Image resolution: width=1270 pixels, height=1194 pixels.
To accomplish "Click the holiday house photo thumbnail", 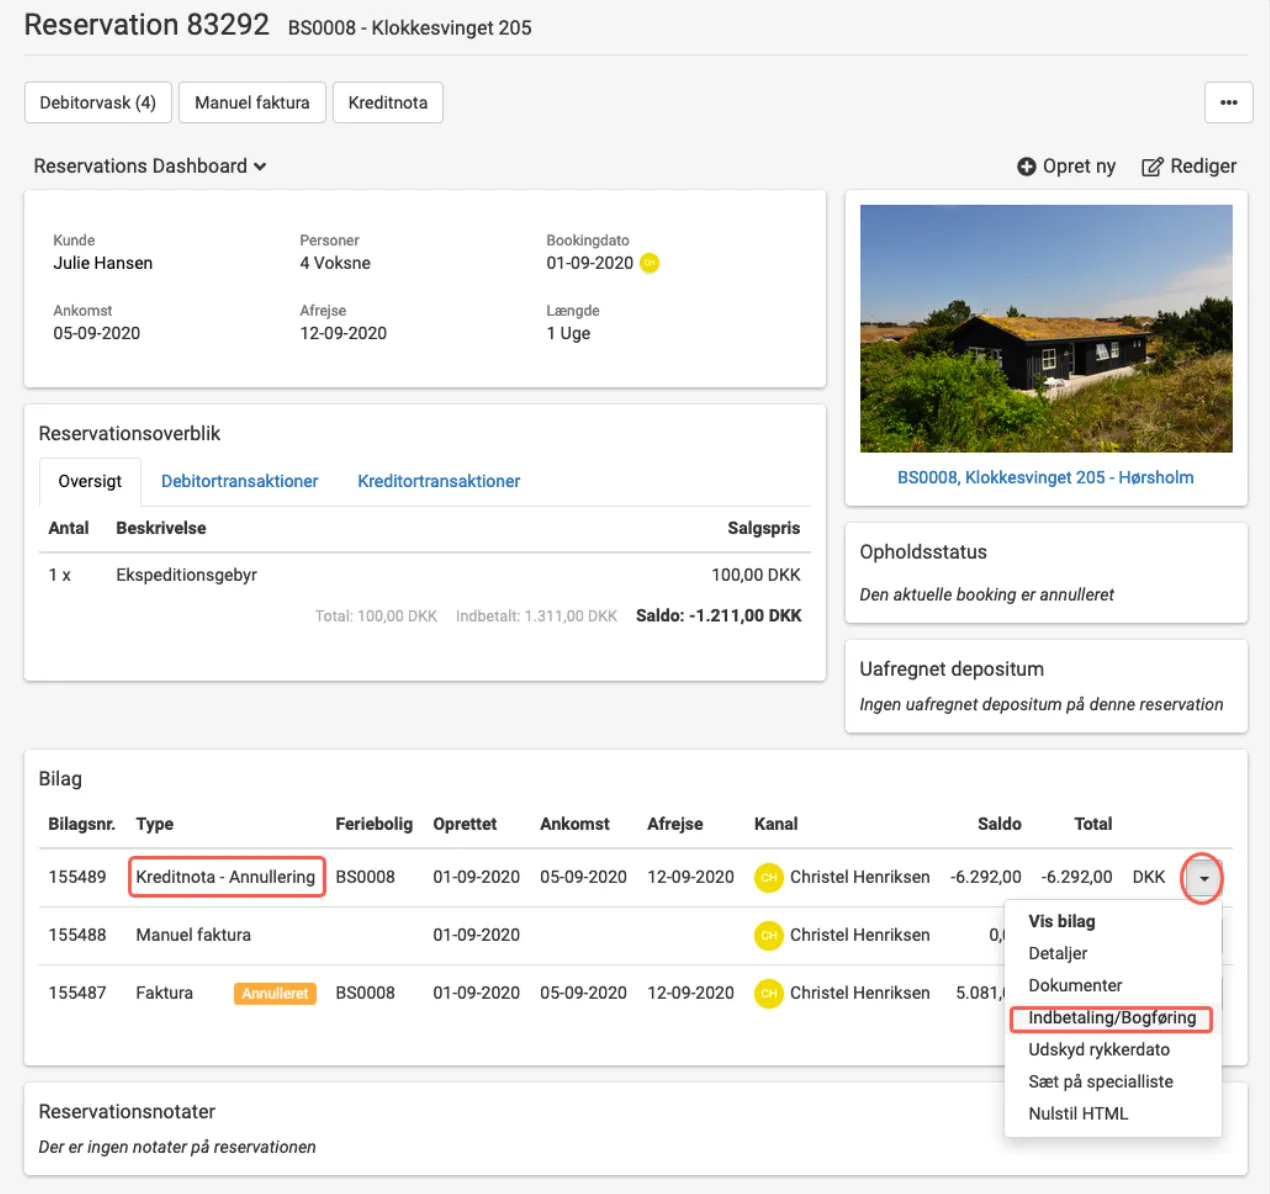I will (x=1045, y=328).
